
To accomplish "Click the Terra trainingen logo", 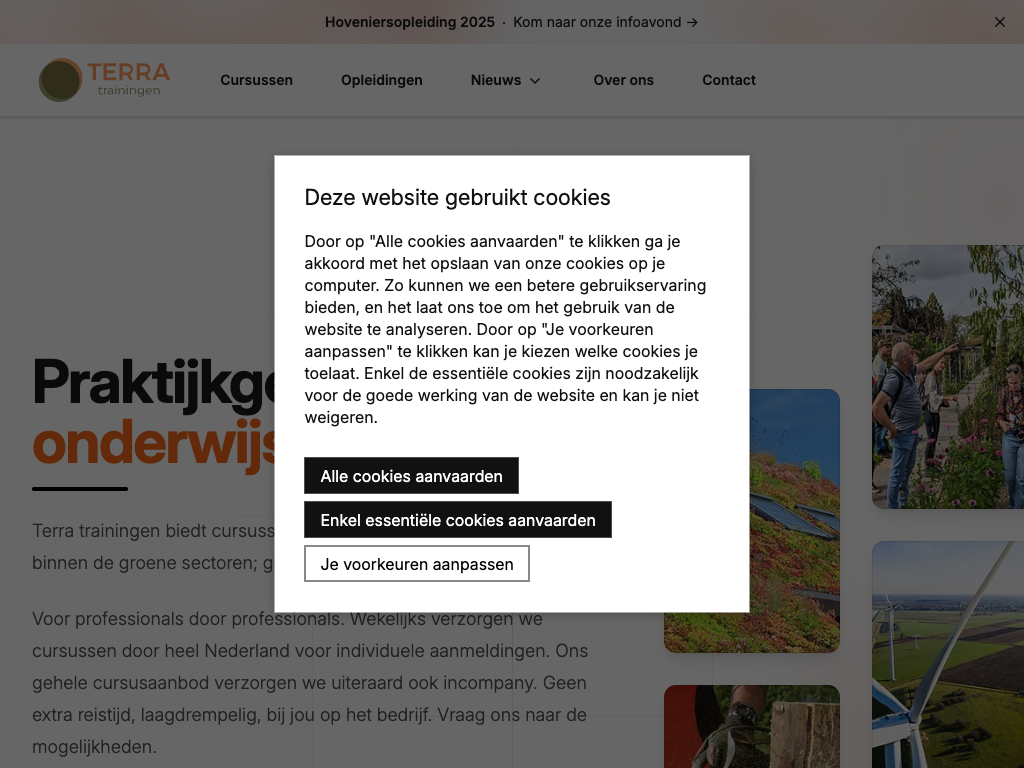I will (104, 80).
